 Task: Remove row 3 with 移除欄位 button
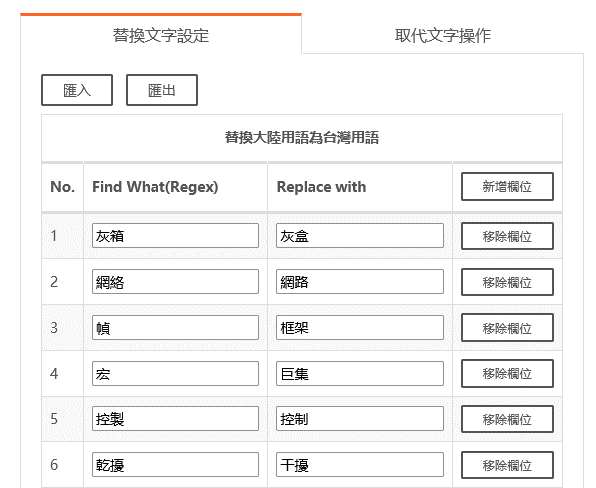[507, 328]
